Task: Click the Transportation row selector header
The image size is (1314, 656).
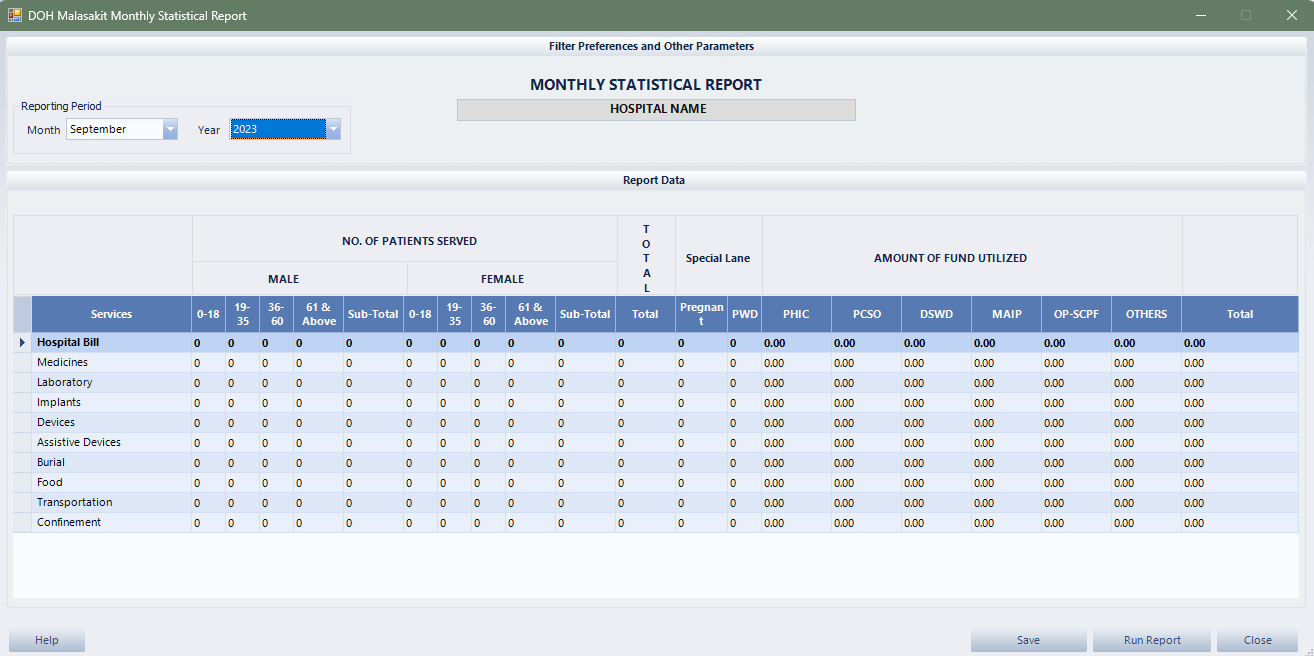Action: pos(22,503)
